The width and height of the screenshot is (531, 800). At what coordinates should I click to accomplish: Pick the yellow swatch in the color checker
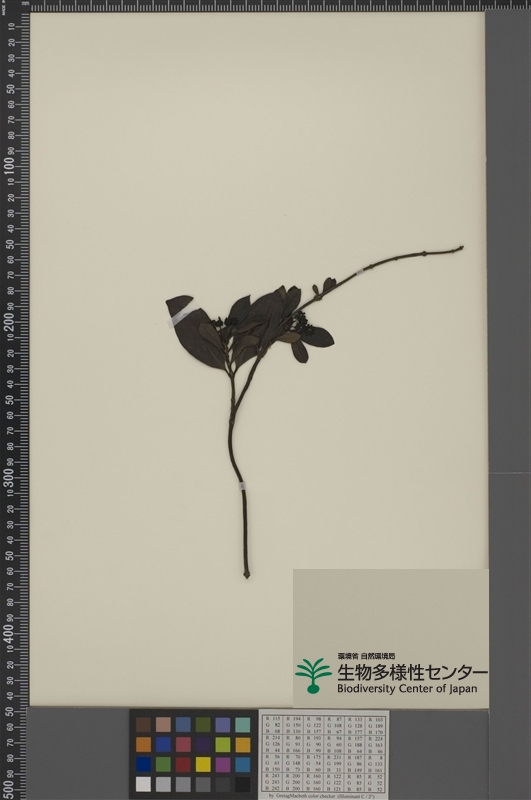pyautogui.click(x=203, y=764)
